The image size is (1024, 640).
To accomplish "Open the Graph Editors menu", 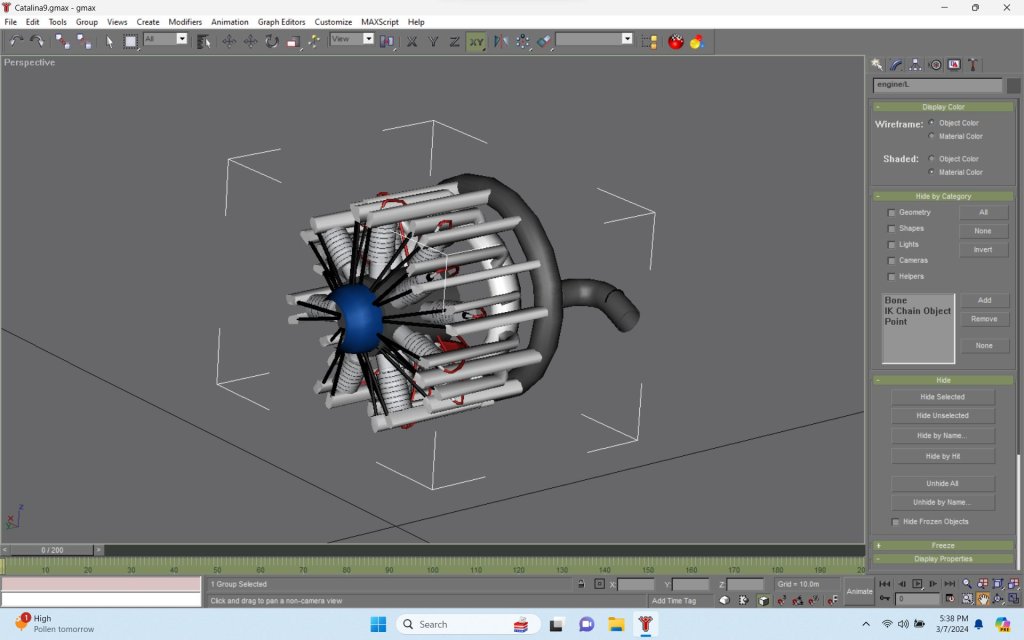I will click(281, 22).
